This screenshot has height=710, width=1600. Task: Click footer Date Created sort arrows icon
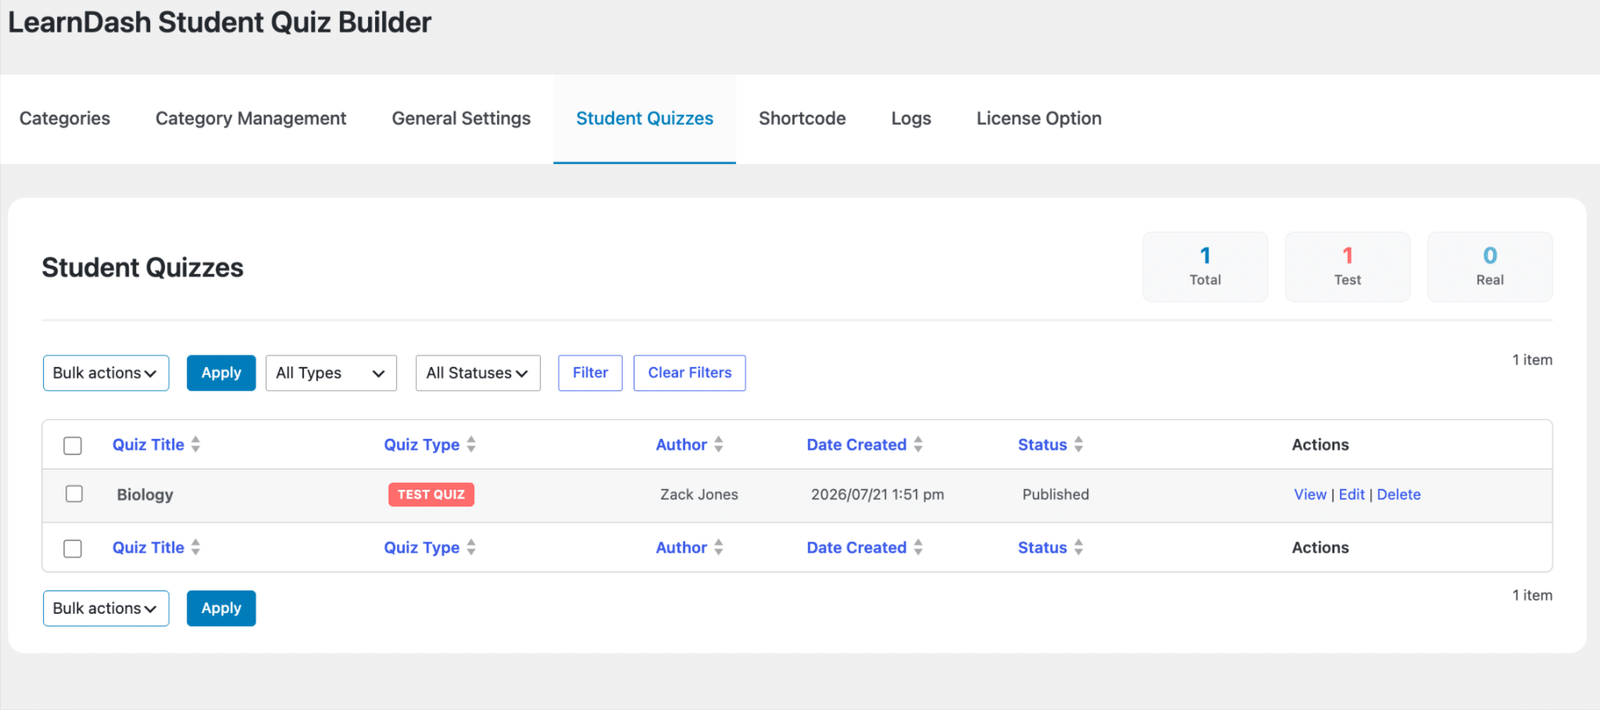coord(918,548)
